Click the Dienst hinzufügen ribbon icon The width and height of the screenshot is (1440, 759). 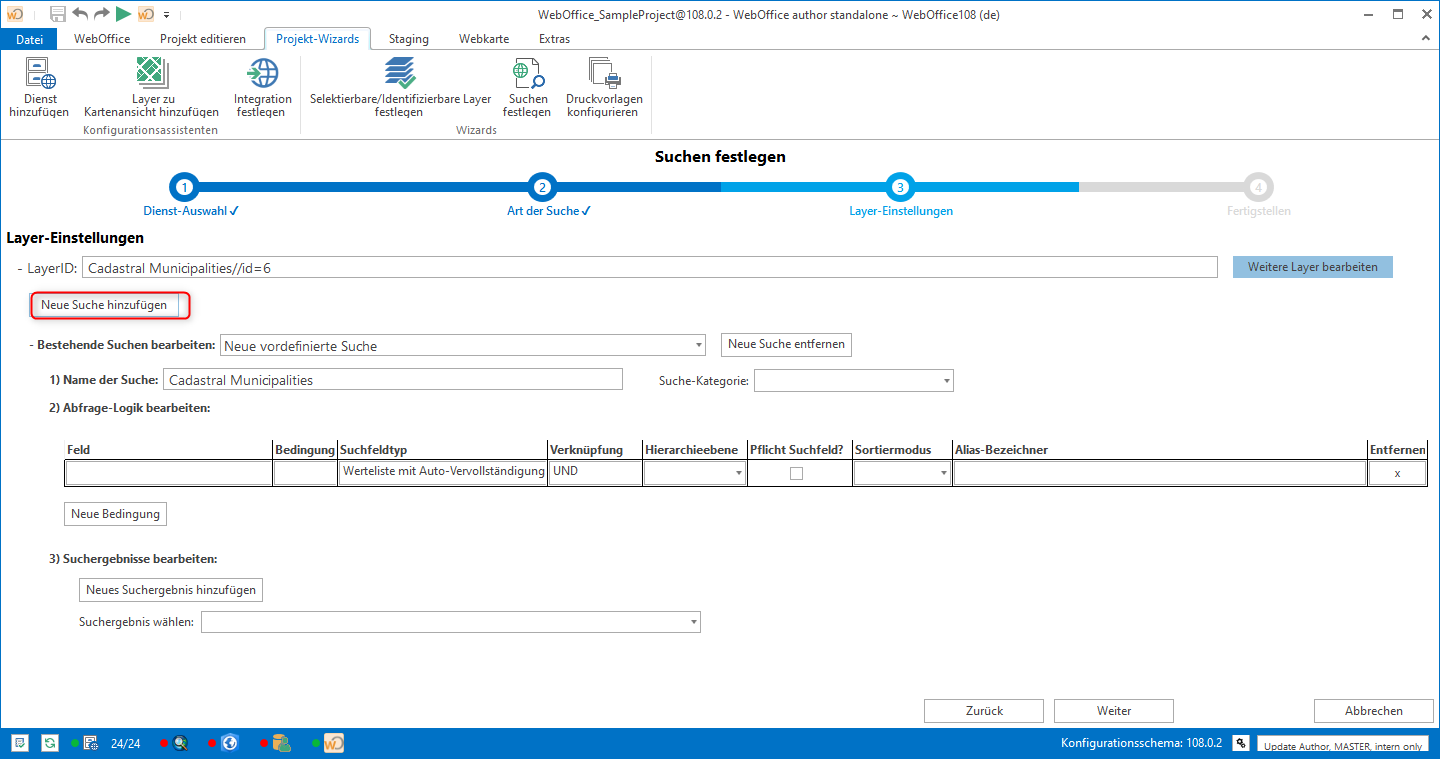click(40, 74)
